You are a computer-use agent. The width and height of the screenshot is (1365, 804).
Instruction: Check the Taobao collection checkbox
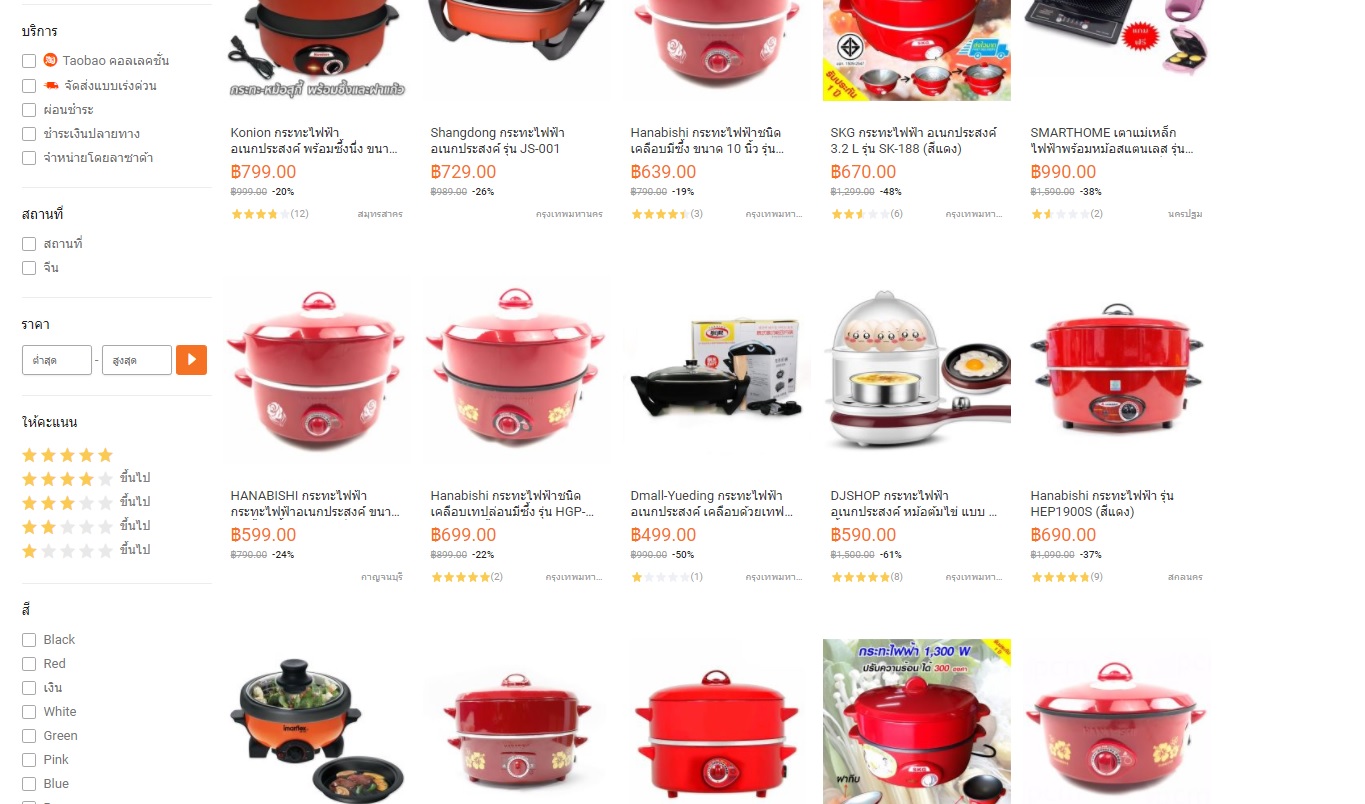[29, 62]
